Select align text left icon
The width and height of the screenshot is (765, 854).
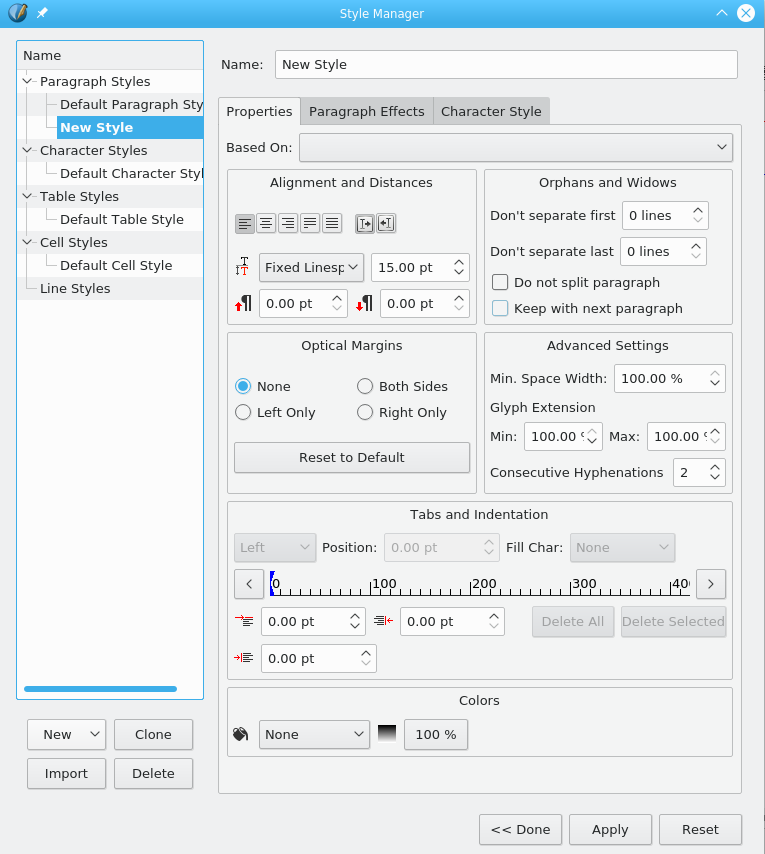[x=244, y=223]
